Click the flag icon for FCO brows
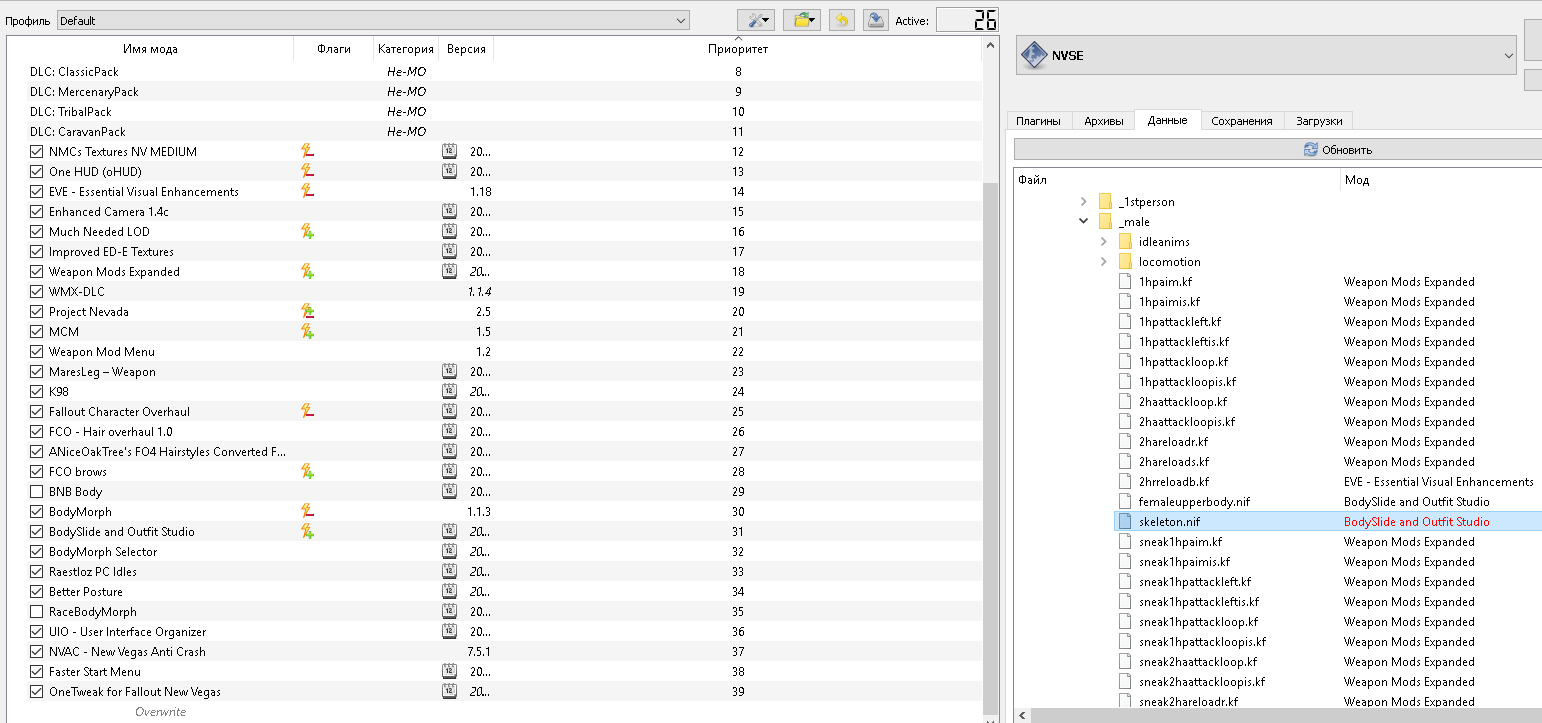Viewport: 1542px width, 723px height. (308, 472)
